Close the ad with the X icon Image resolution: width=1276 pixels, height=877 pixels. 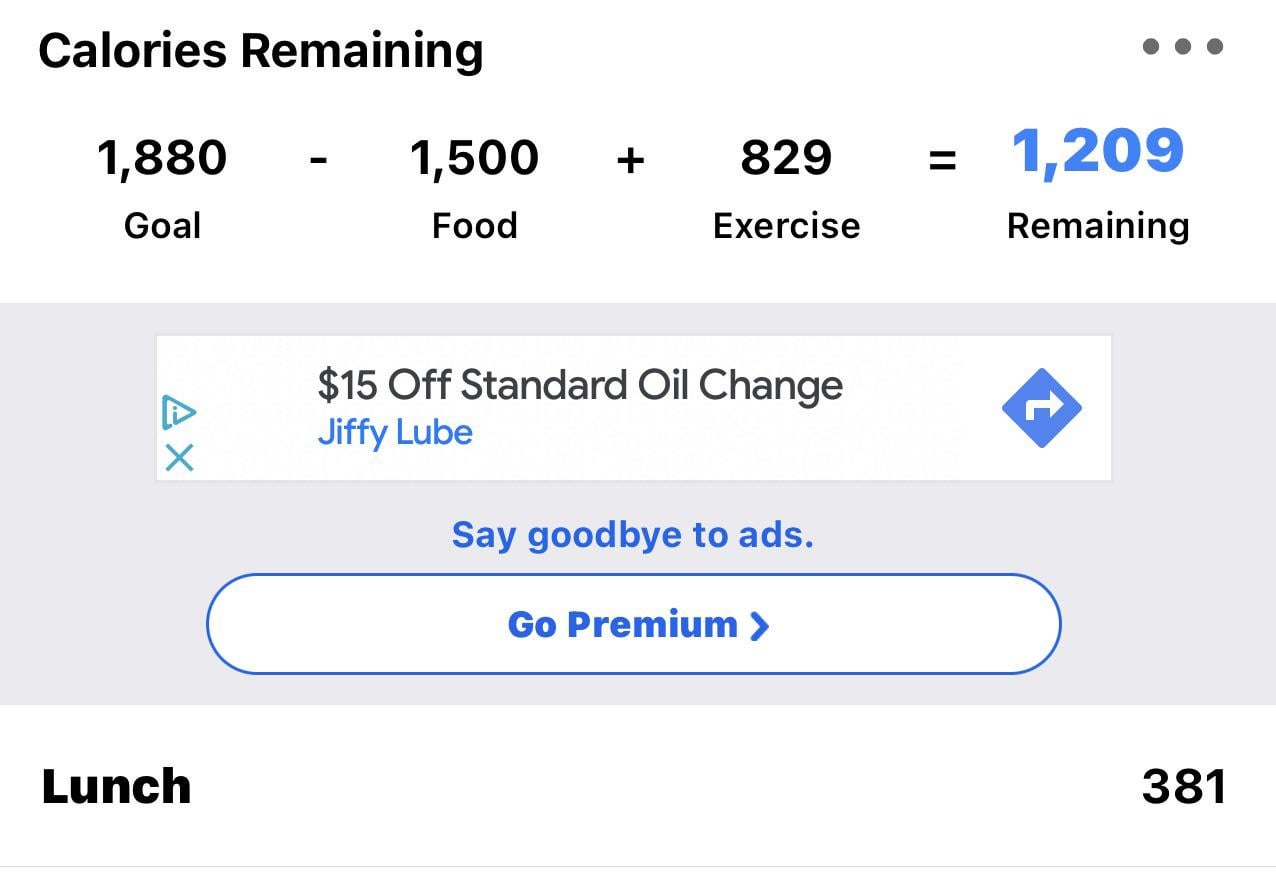coord(179,458)
